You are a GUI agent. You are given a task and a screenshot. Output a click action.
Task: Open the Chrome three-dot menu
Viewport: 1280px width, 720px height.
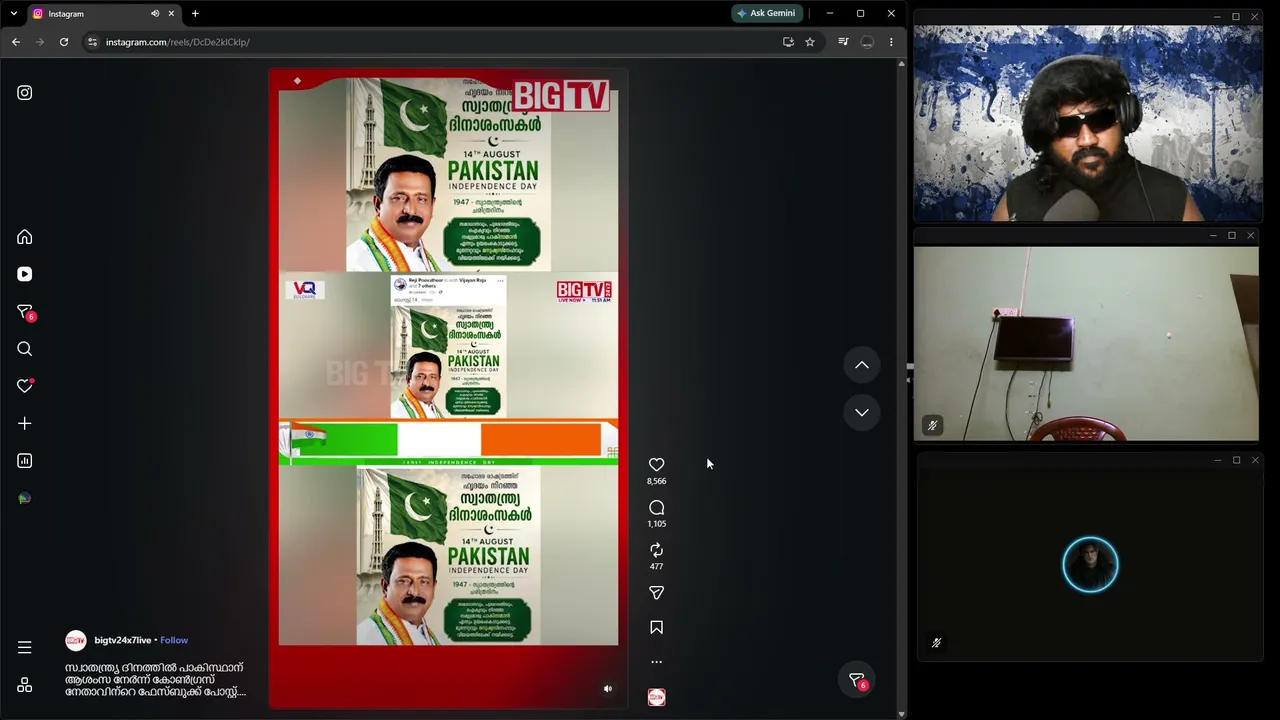point(891,42)
